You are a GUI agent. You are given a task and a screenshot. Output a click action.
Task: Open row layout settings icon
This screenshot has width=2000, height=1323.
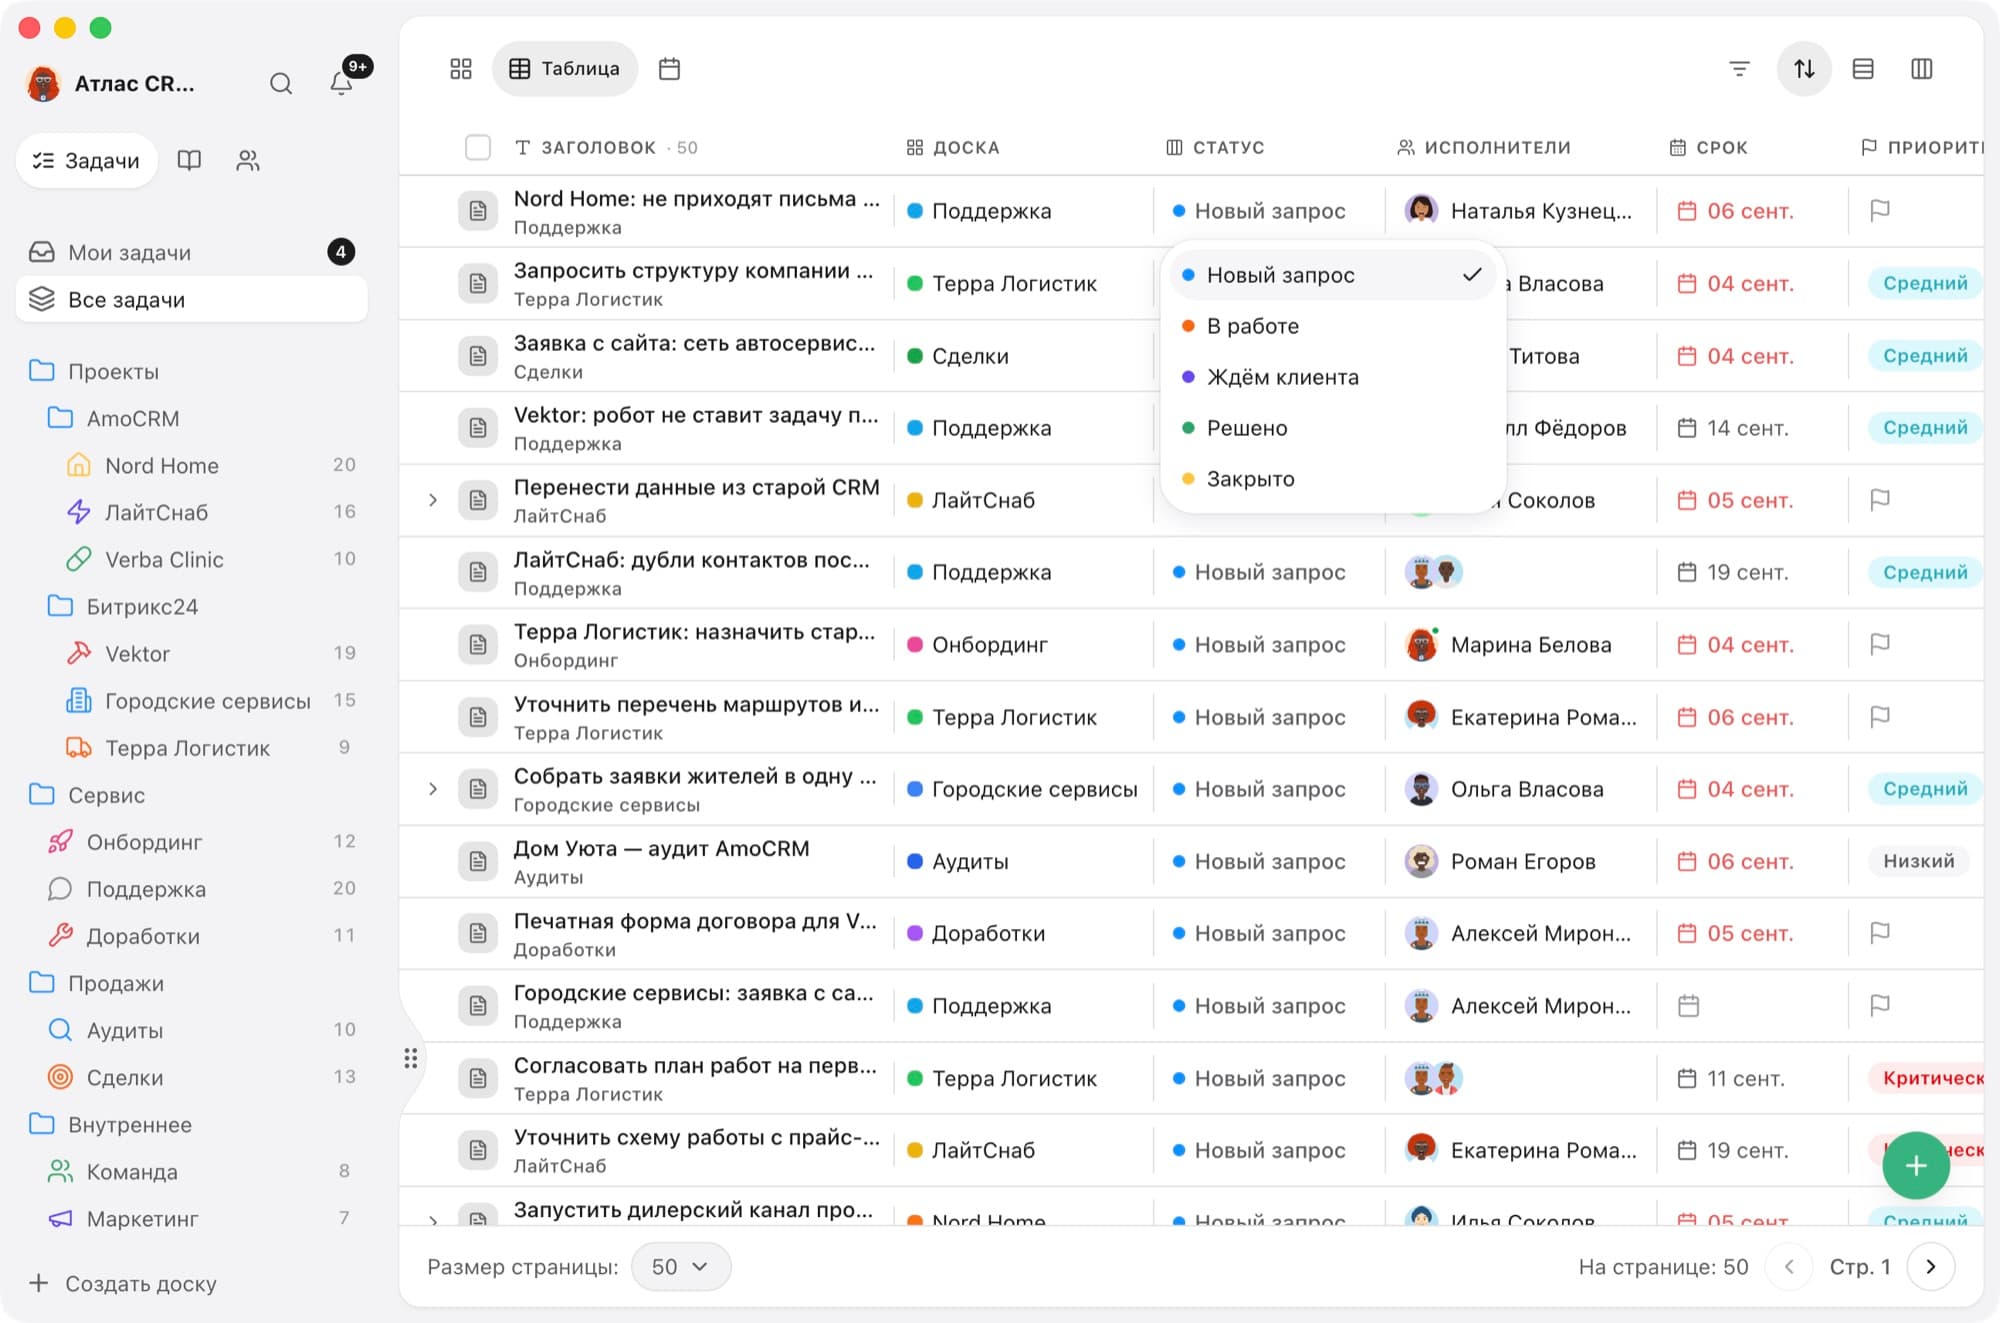coord(1863,69)
